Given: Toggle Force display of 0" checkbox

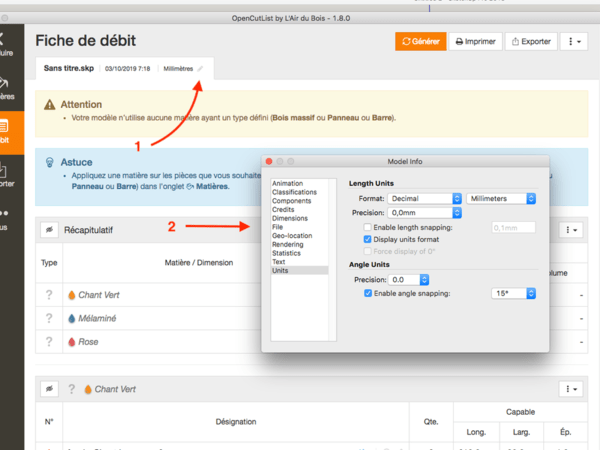Looking at the screenshot, I should 367,251.
